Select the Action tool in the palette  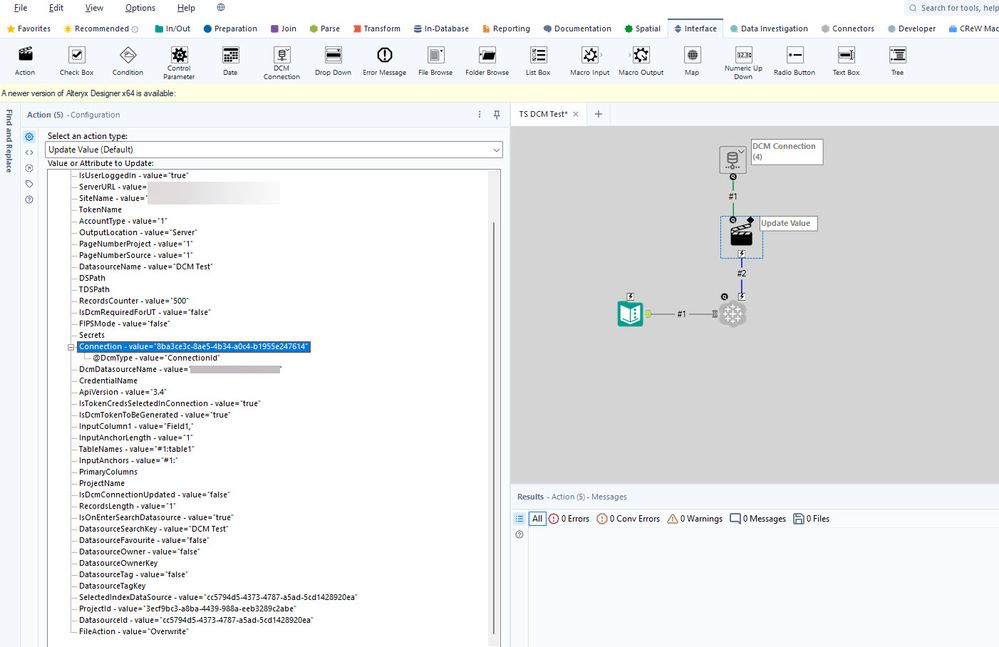click(x=25, y=60)
